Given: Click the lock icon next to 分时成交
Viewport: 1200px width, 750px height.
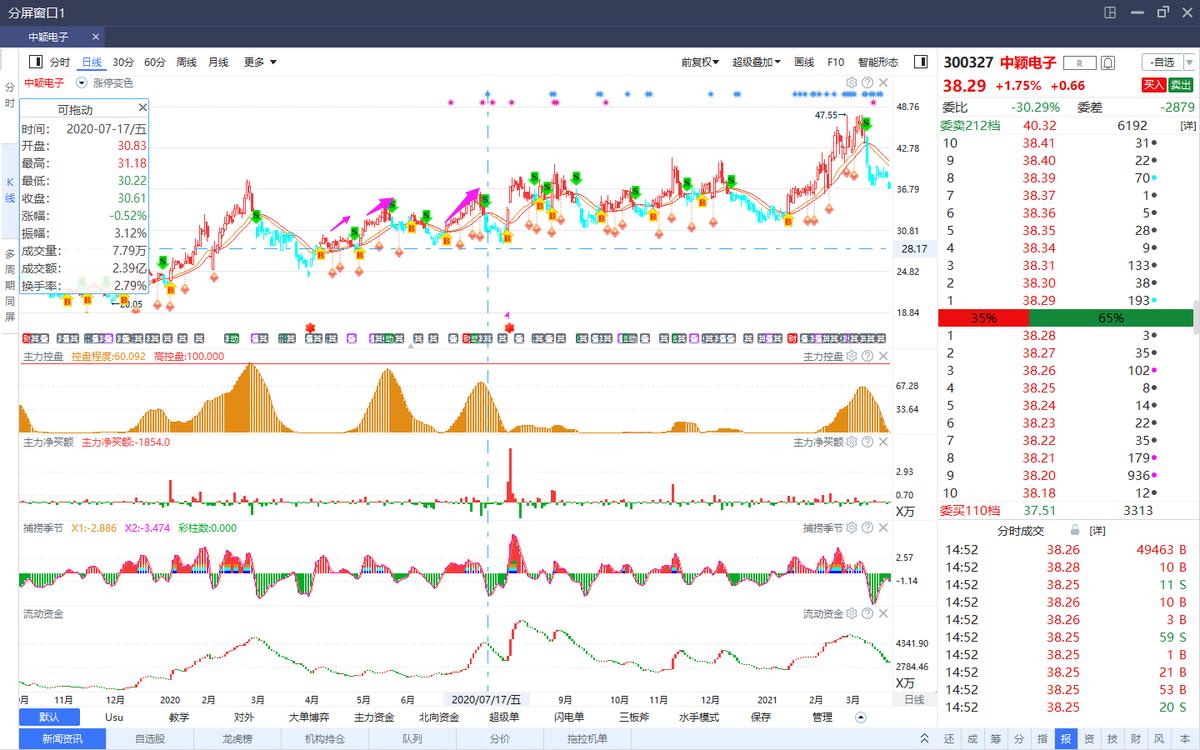Looking at the screenshot, I should [x=1075, y=530].
